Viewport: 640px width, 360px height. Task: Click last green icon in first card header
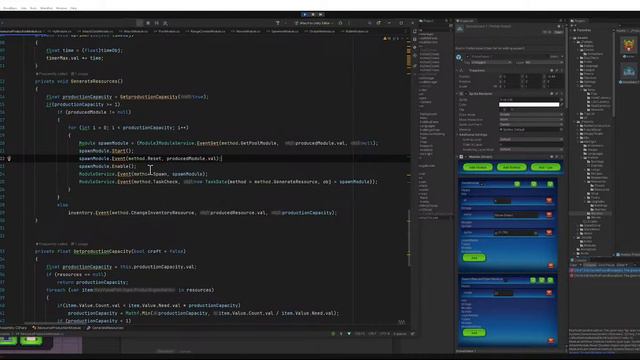(x=550, y=184)
